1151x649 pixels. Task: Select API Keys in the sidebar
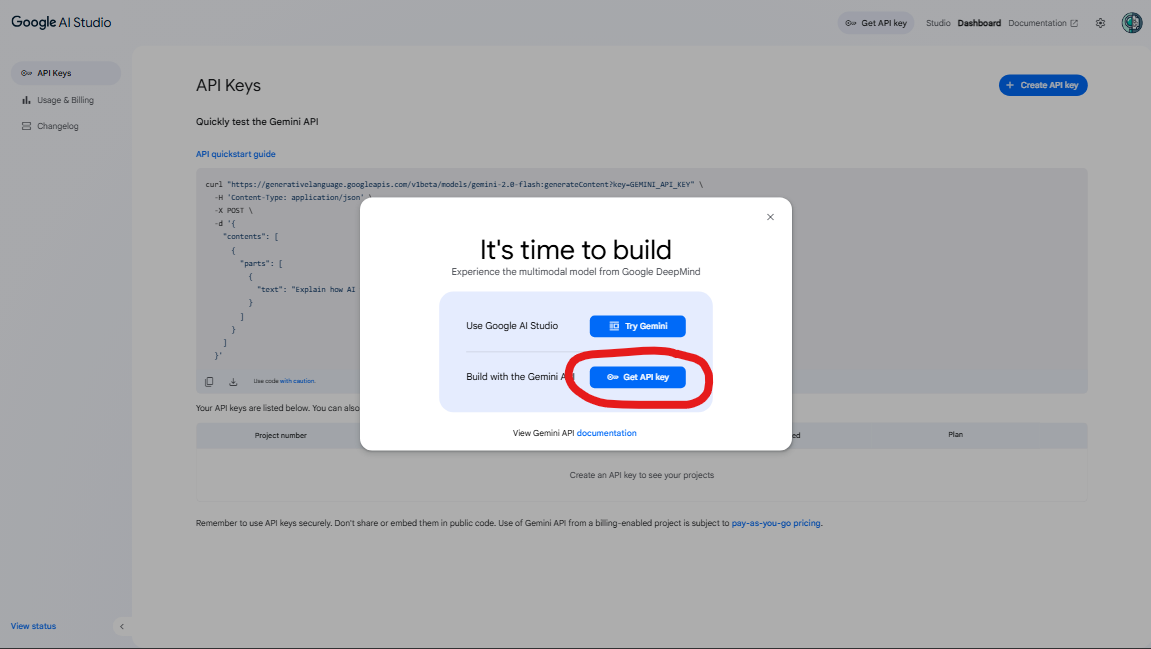(x=65, y=73)
